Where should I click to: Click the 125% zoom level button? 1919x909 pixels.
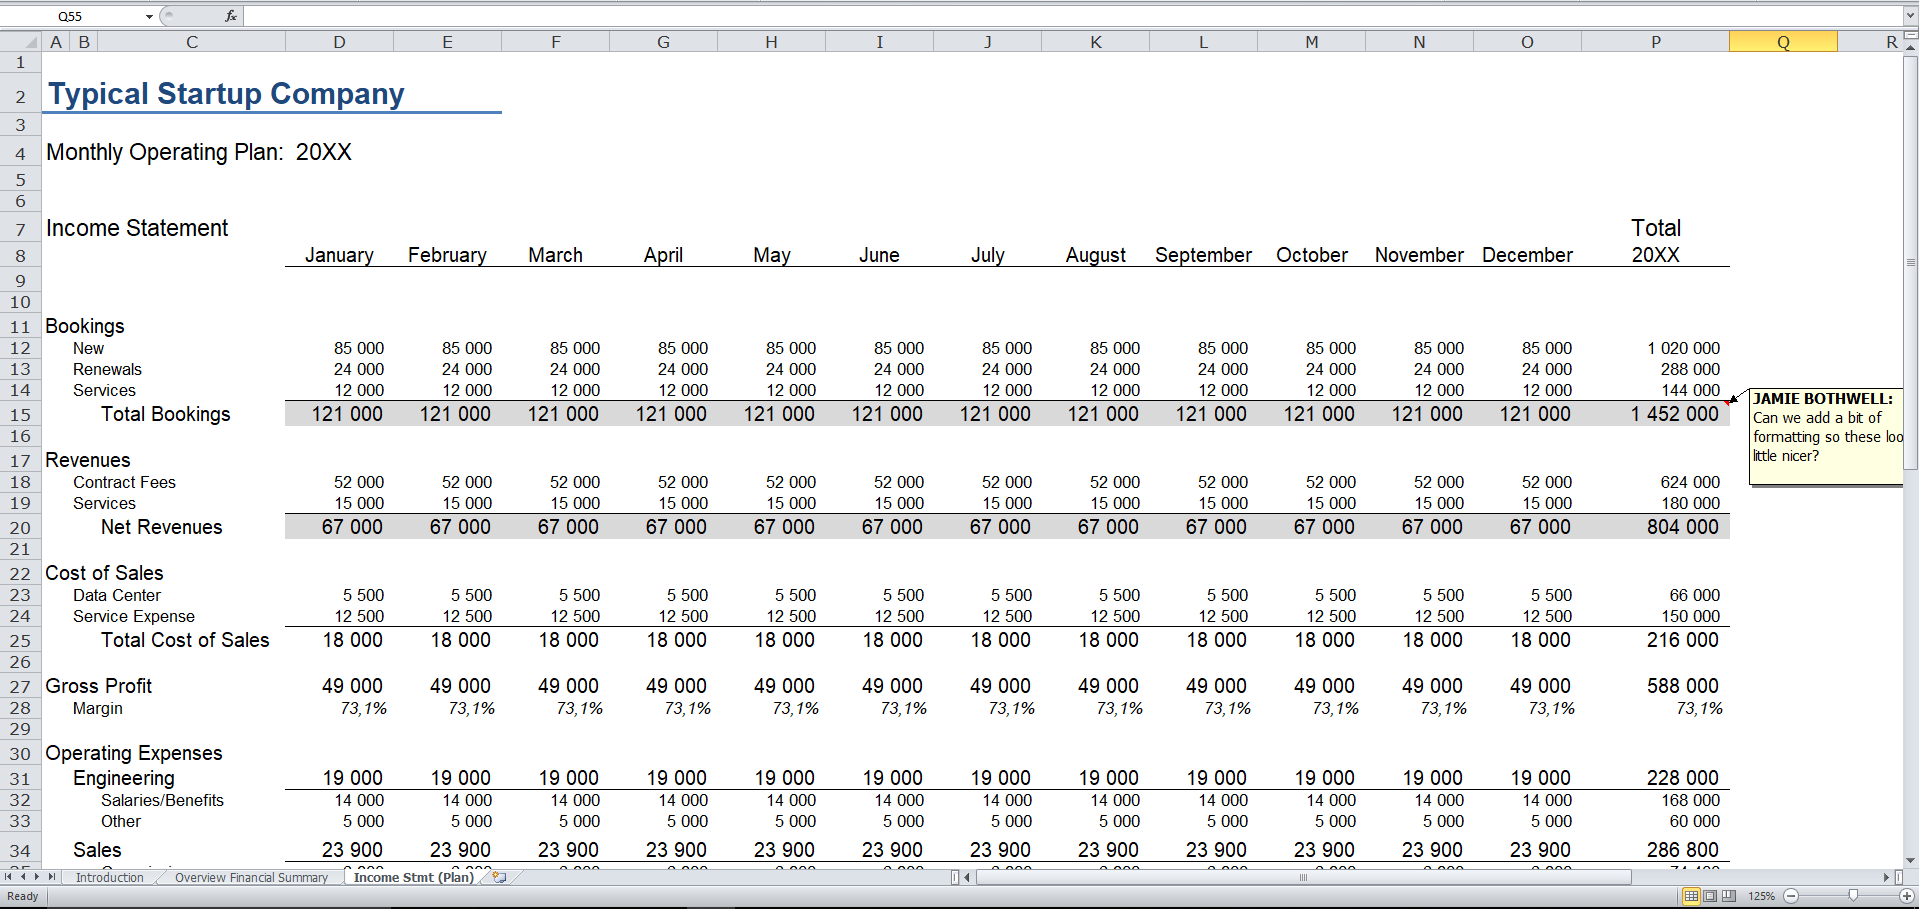[x=1762, y=896]
